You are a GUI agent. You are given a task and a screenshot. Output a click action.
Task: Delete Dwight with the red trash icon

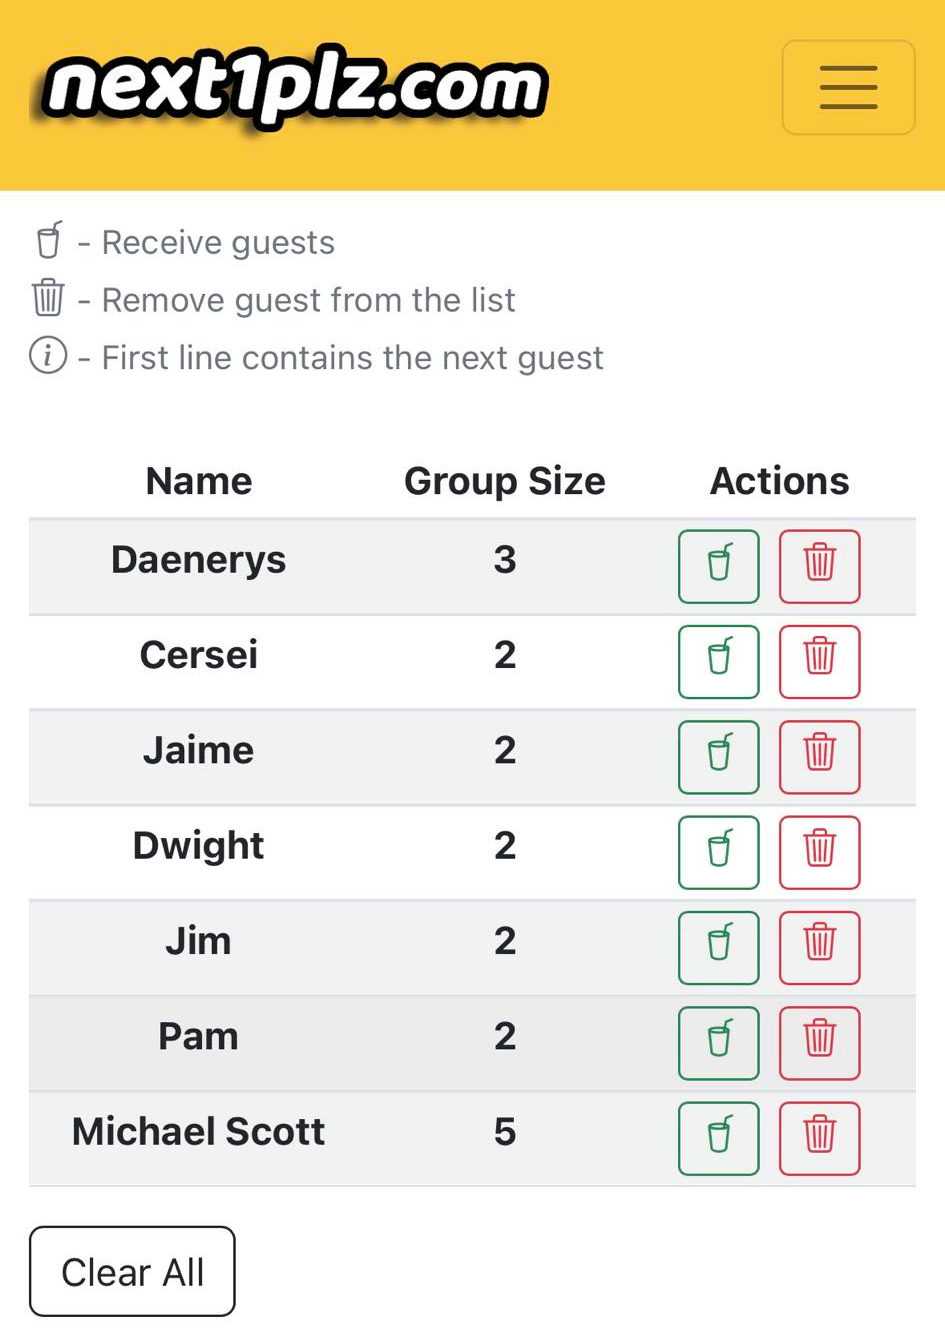(x=819, y=852)
